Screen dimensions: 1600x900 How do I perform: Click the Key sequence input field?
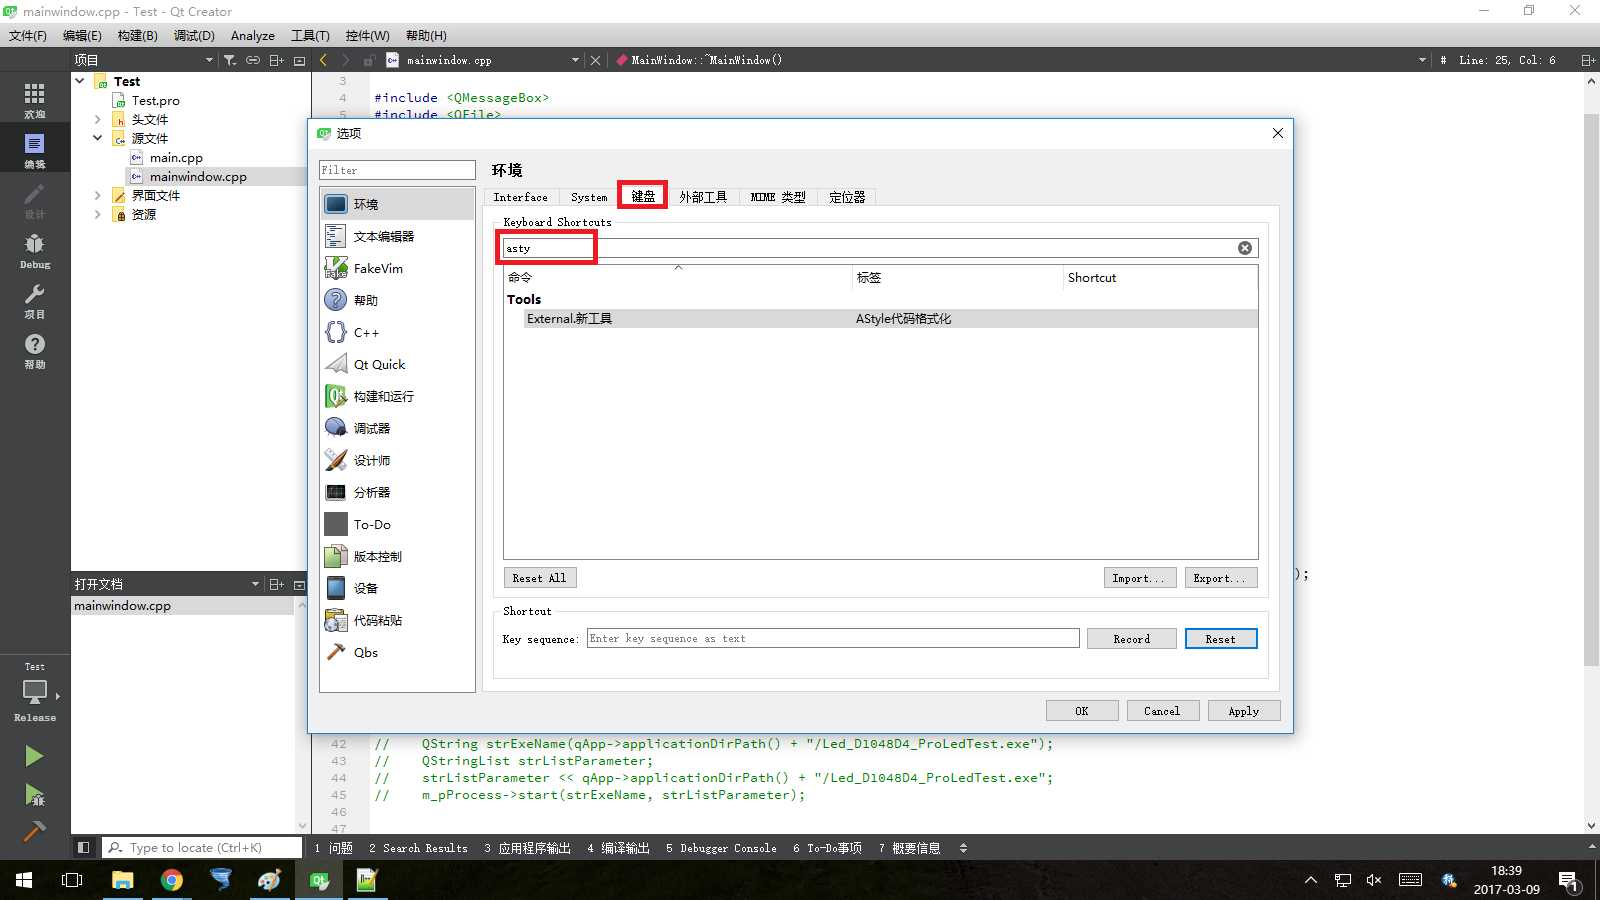(833, 638)
